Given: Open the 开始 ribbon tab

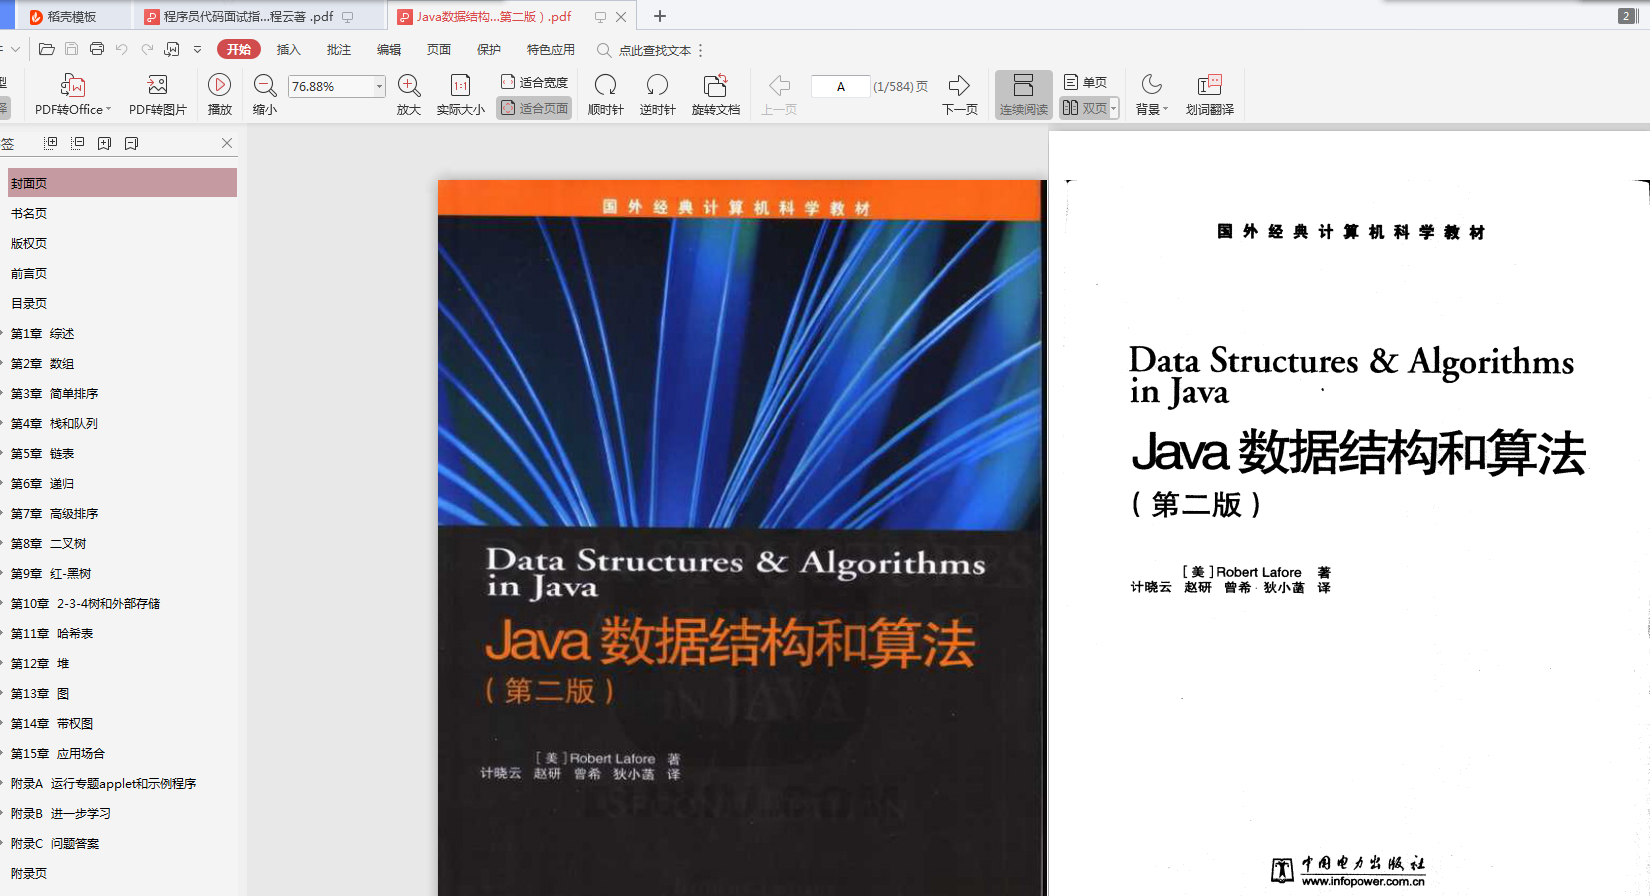Looking at the screenshot, I should (239, 49).
